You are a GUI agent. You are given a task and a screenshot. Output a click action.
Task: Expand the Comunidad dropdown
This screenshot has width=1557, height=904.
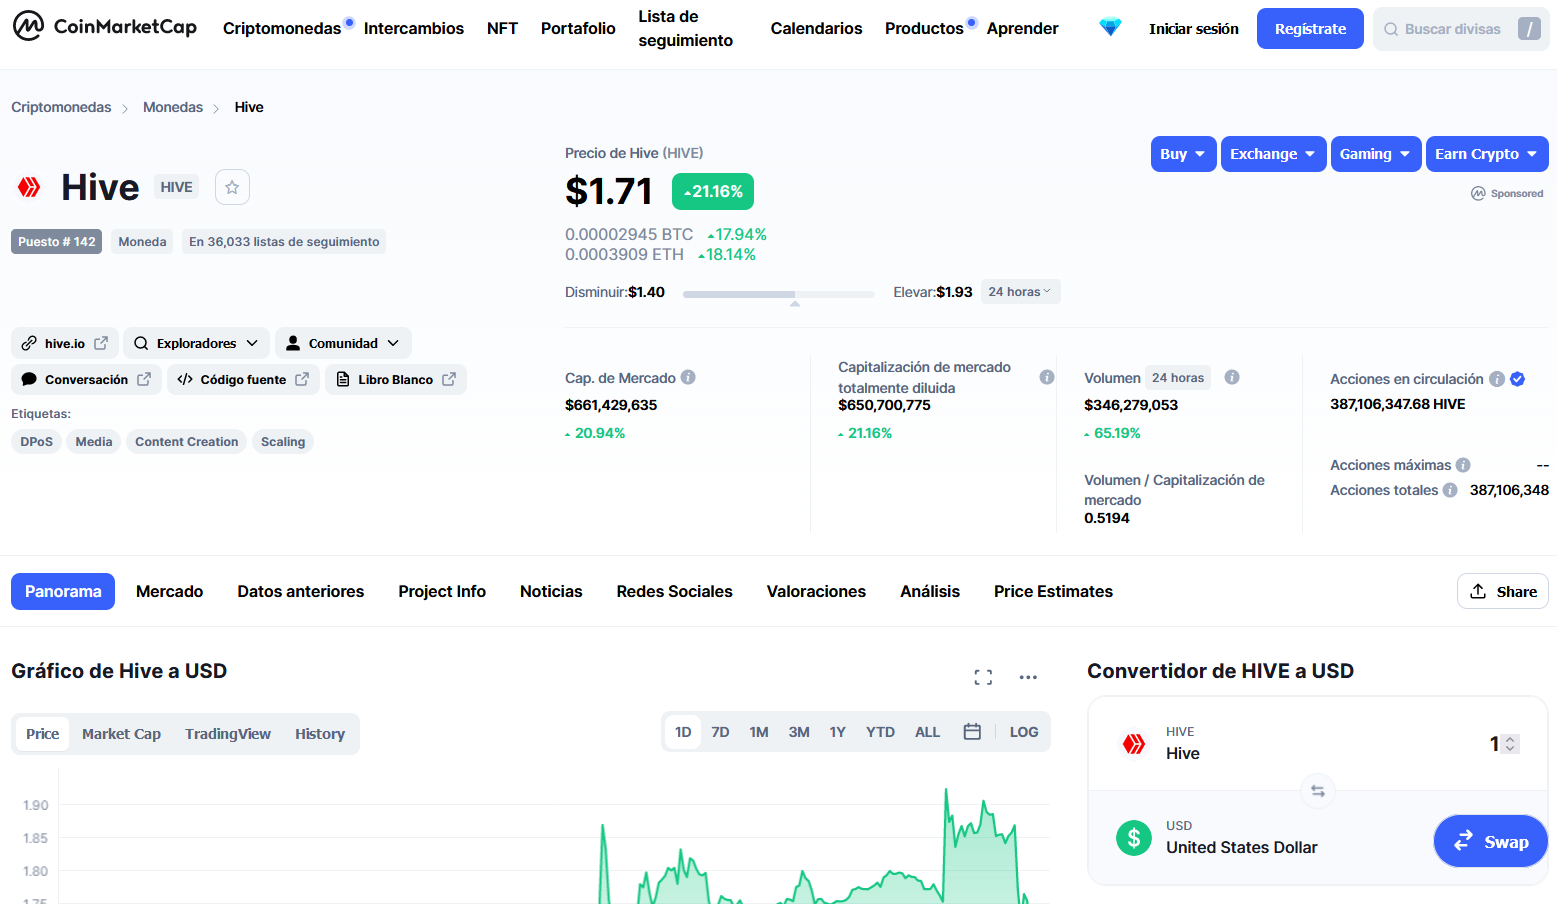click(343, 343)
